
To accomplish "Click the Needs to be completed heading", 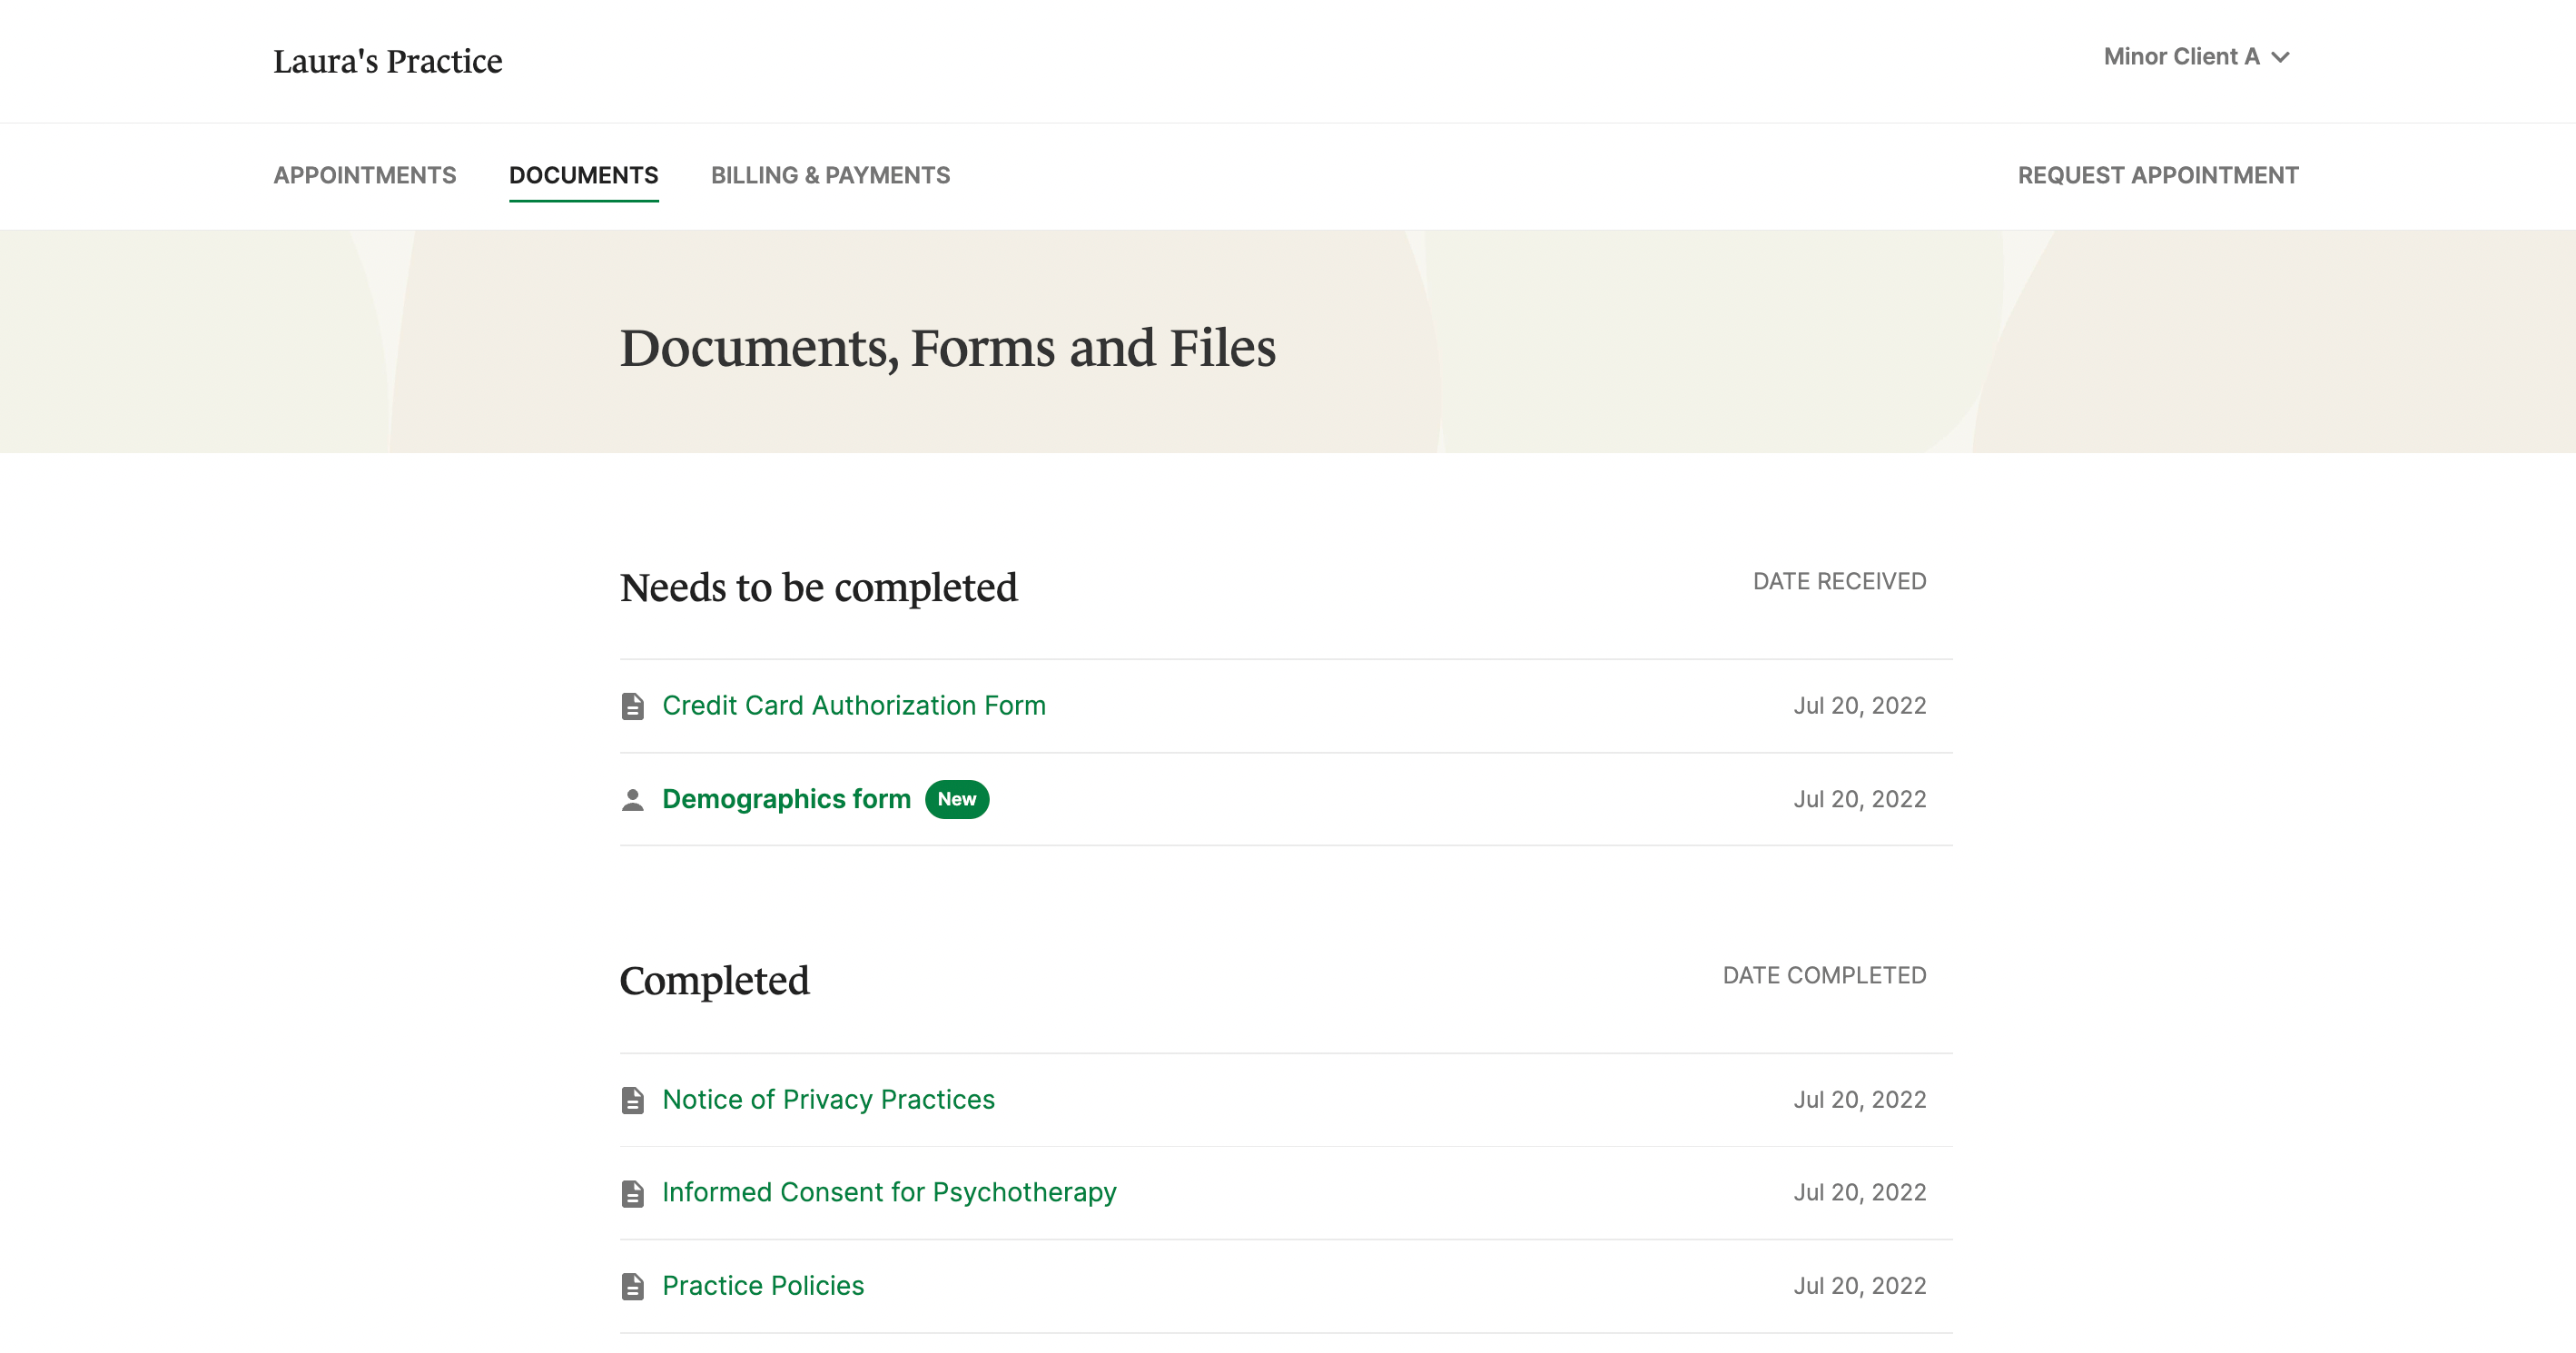I will [819, 588].
